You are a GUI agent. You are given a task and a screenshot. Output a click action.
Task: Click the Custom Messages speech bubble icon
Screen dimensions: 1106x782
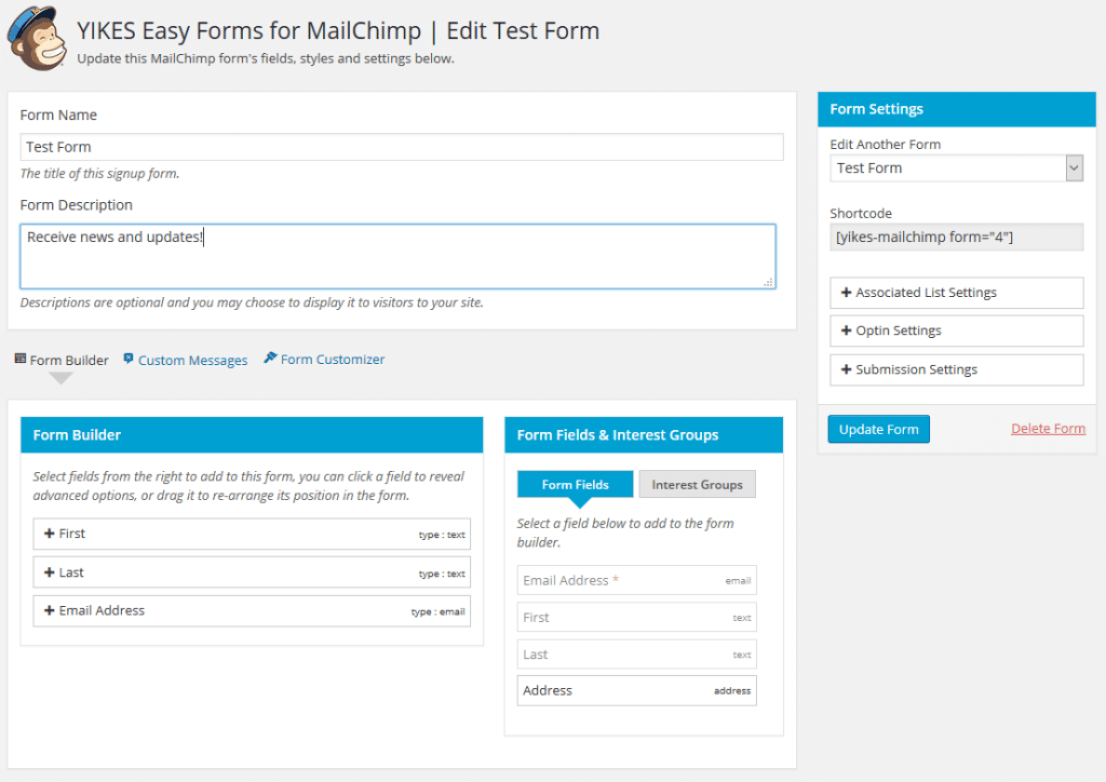coord(128,359)
